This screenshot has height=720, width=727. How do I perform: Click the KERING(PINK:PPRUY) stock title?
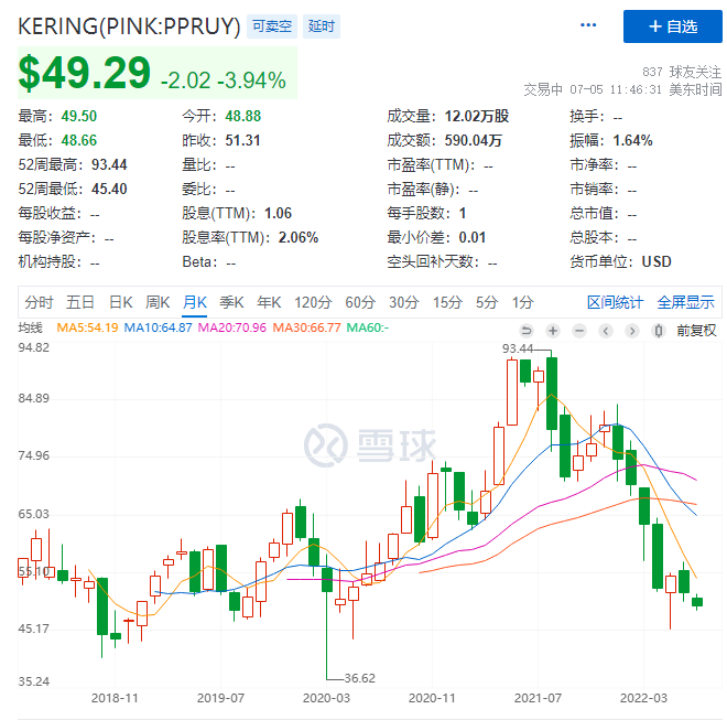click(x=129, y=26)
